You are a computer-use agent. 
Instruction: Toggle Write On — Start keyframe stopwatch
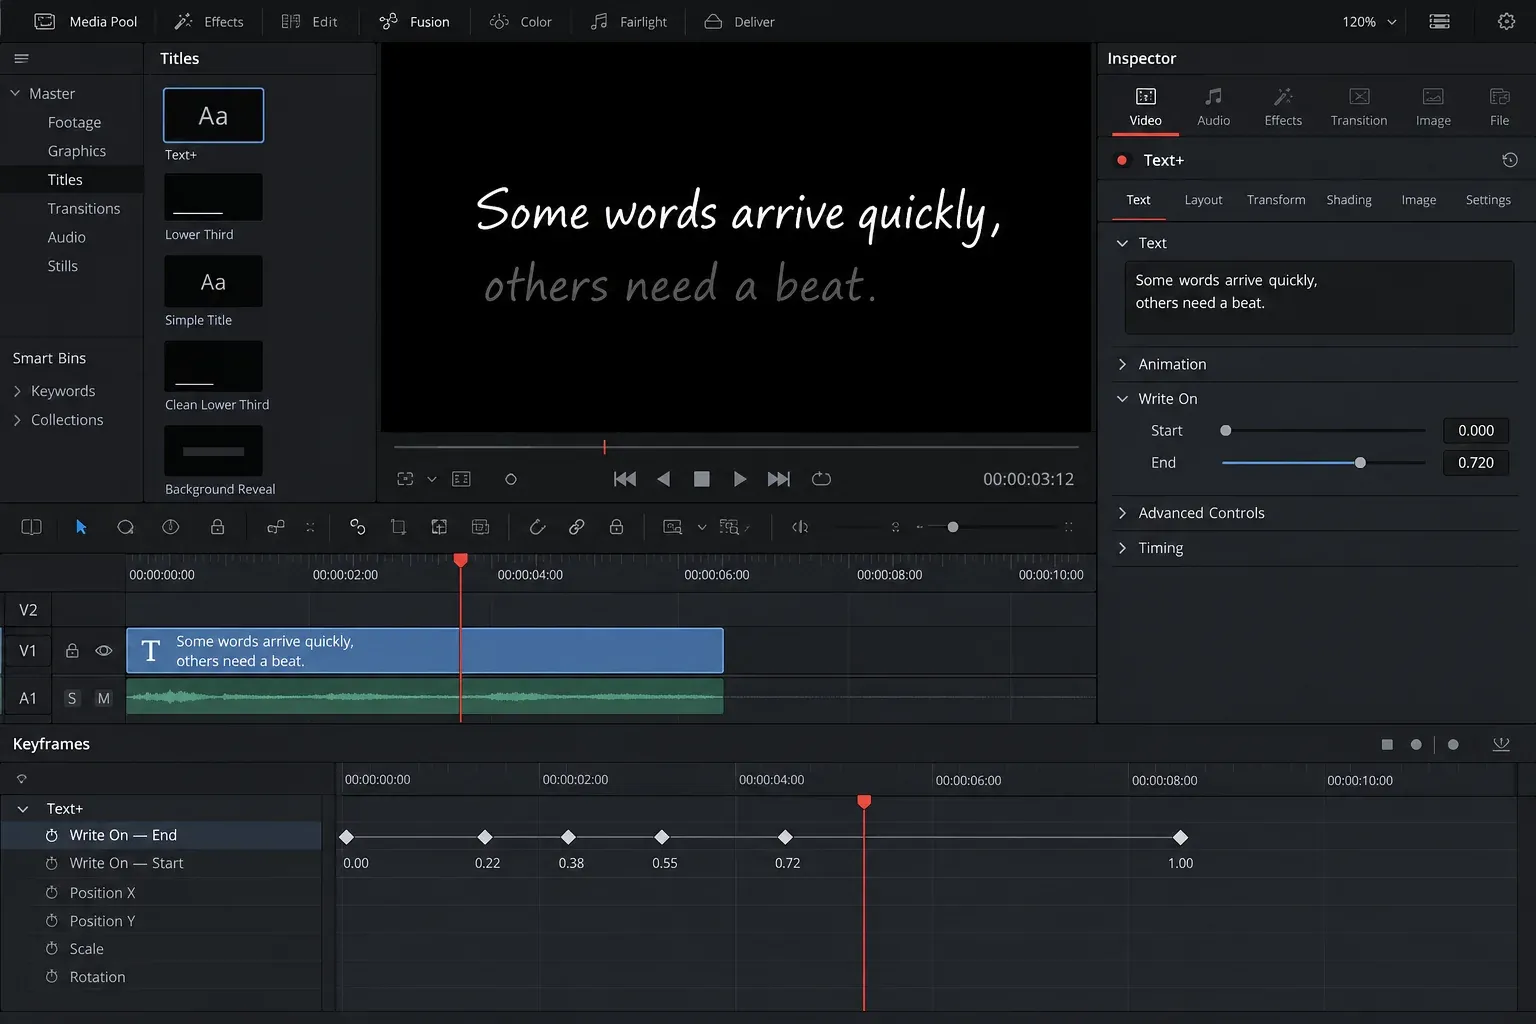pos(52,863)
